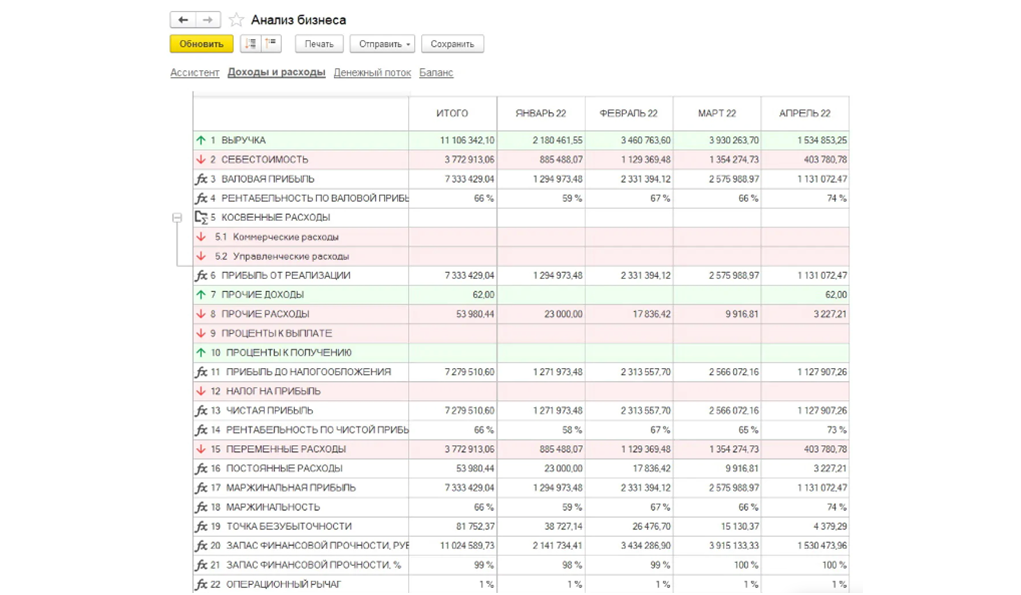The image size is (1021, 595).
Task: Click the group sum icon of Косвенные расходы
Action: pyautogui.click(x=201, y=217)
